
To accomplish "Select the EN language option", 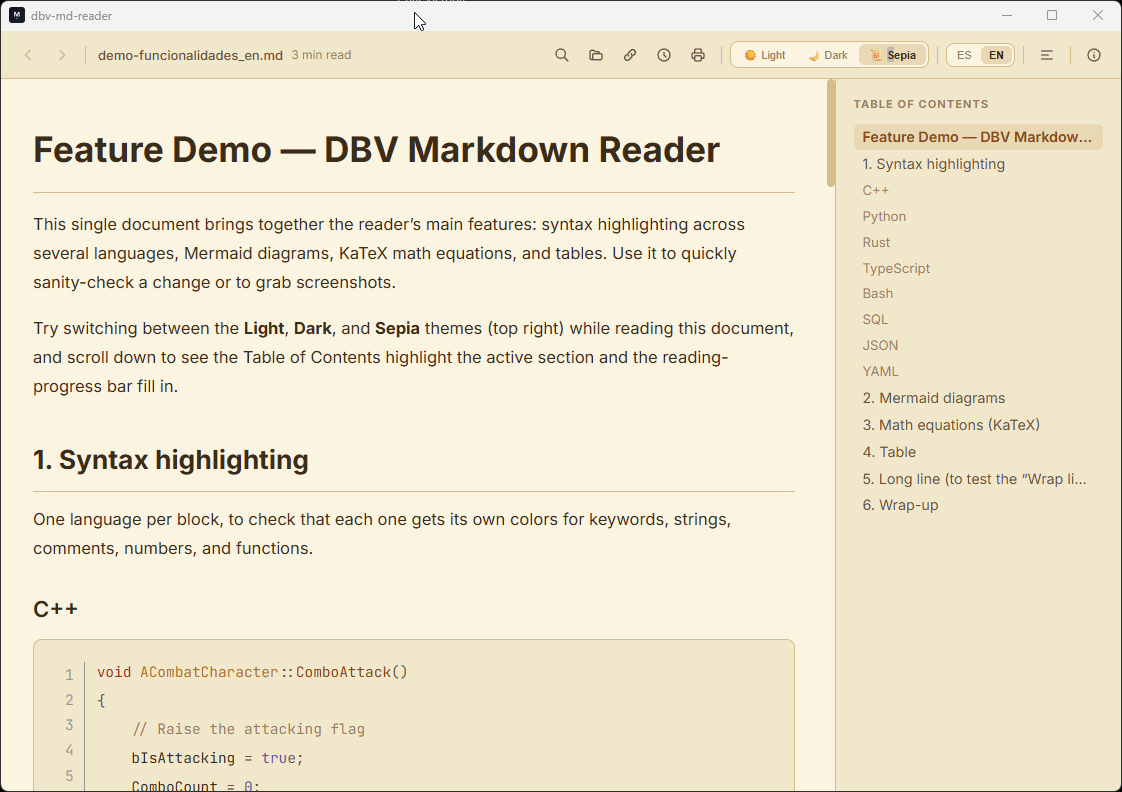I will click(x=996, y=55).
